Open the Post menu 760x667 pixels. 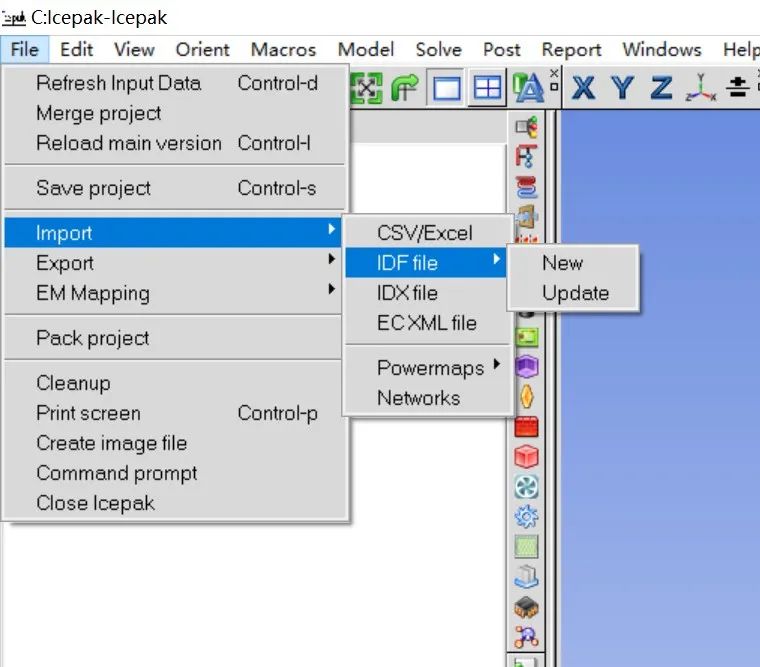click(x=502, y=49)
